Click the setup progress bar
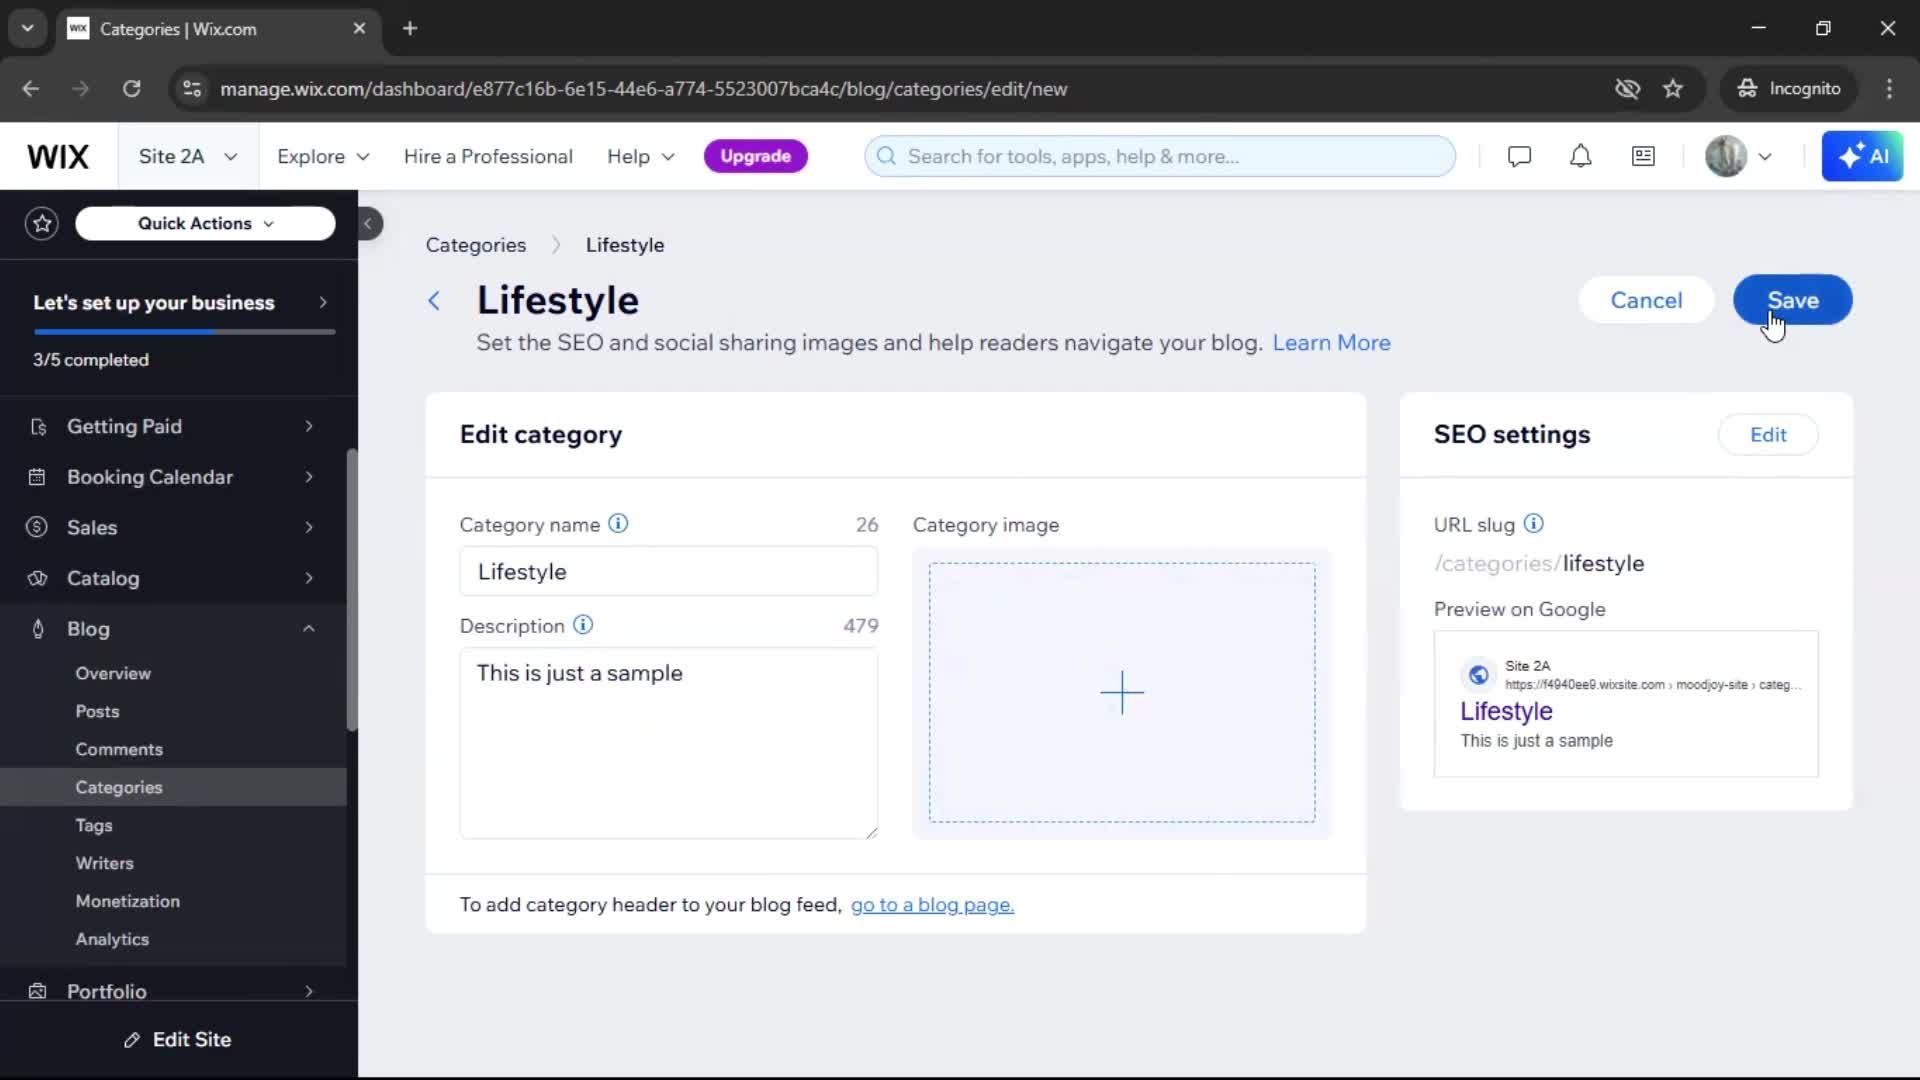The height and width of the screenshot is (1080, 1920). point(184,332)
